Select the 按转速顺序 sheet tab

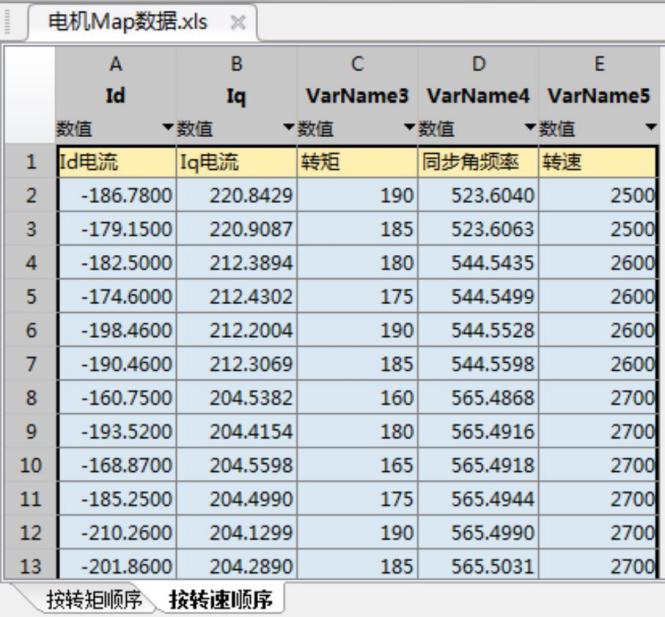[x=219, y=600]
